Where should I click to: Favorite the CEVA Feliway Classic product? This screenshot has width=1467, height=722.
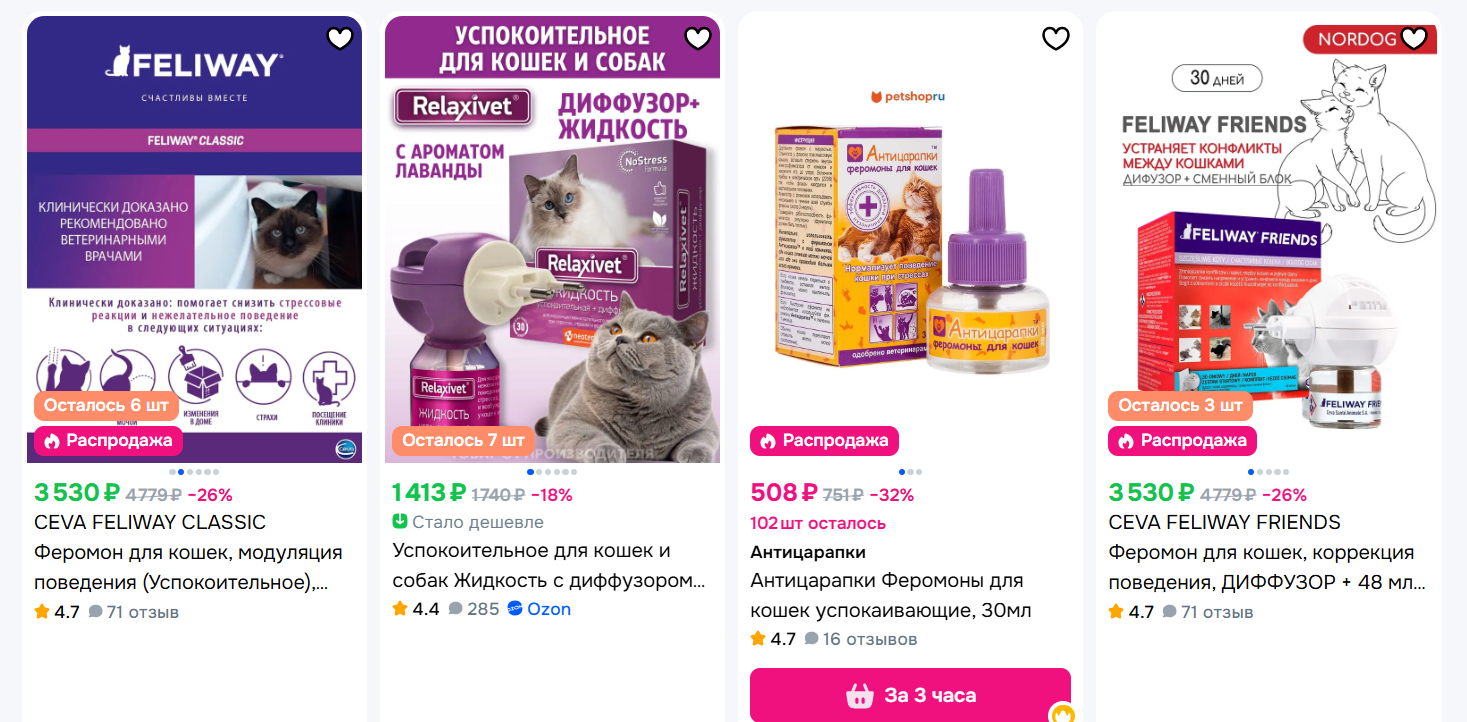340,39
